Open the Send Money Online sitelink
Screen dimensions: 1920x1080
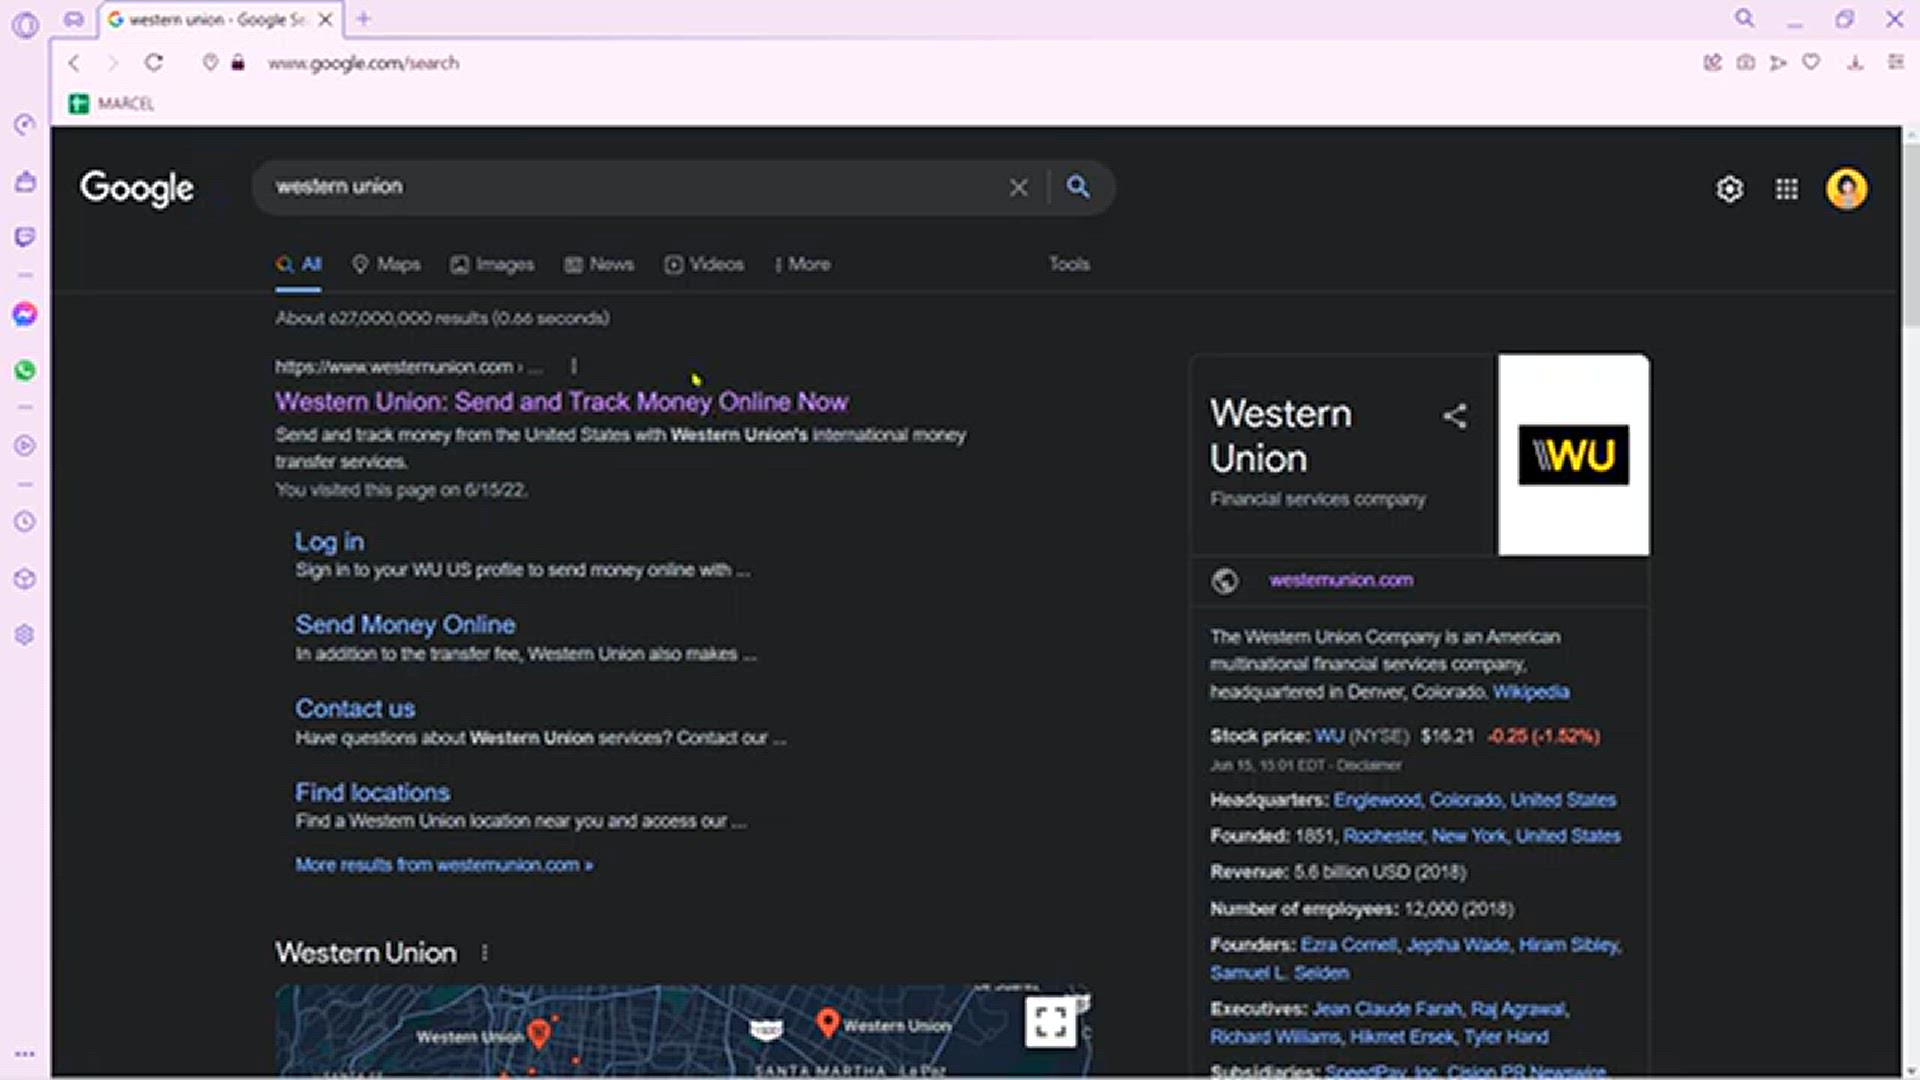click(x=405, y=624)
